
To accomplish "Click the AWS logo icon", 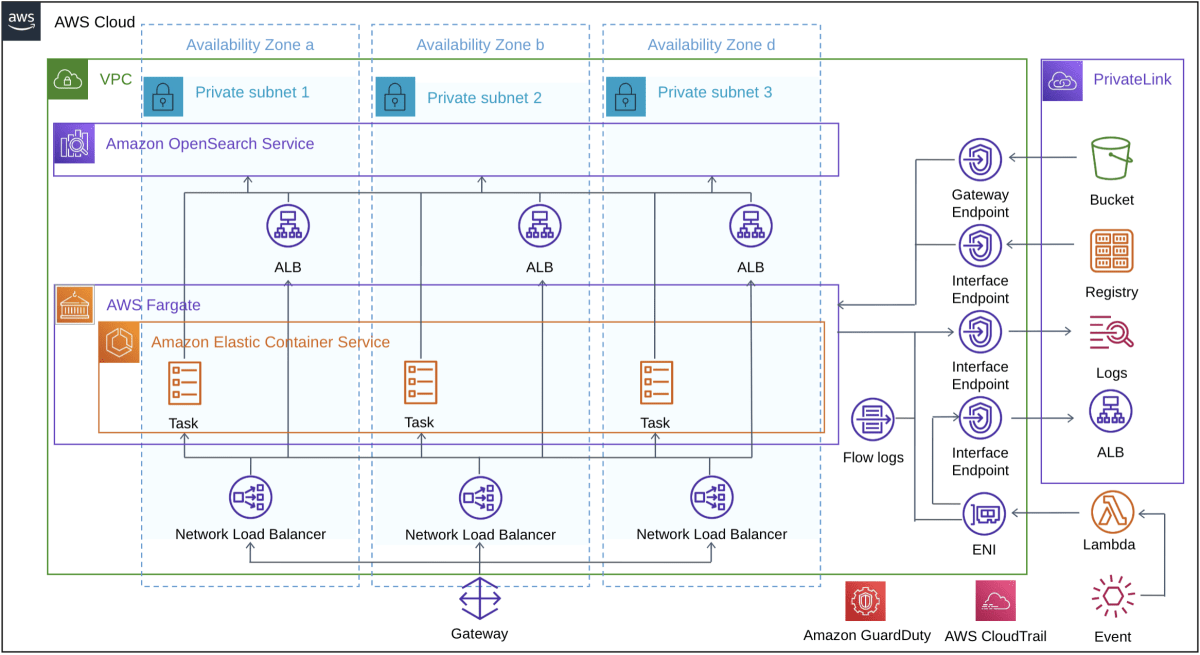I will (21, 20).
